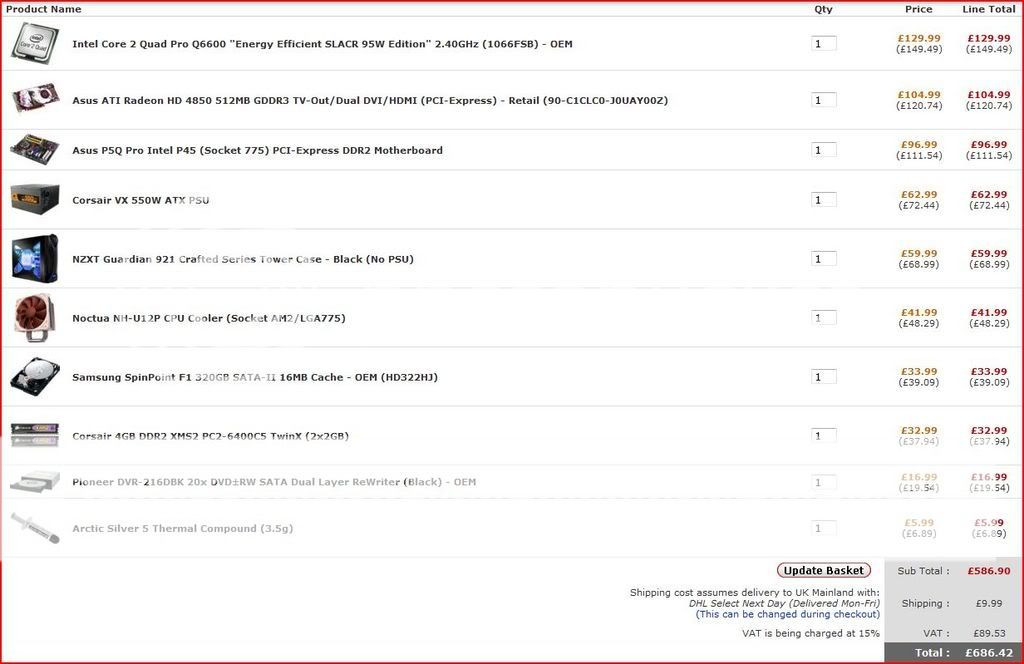Open the Intel Core 2 Quad Pro Q6600 product link
Image resolution: width=1024 pixels, height=664 pixels.
pyautogui.click(x=322, y=44)
